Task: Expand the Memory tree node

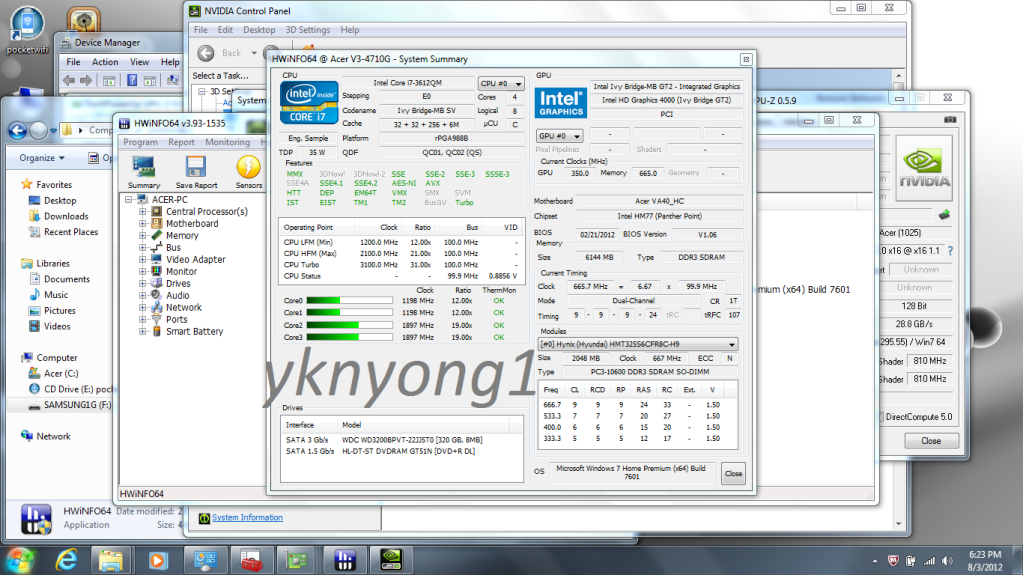Action: [142, 236]
